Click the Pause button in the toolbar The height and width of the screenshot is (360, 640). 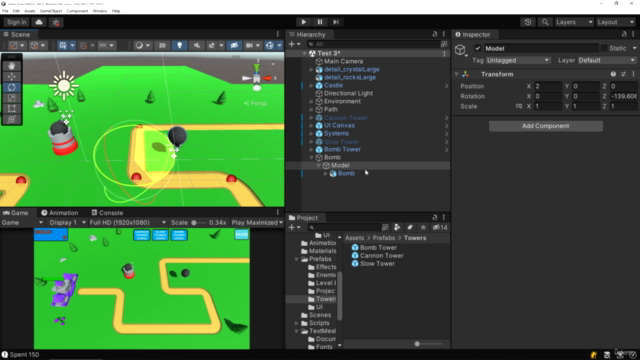coord(320,22)
